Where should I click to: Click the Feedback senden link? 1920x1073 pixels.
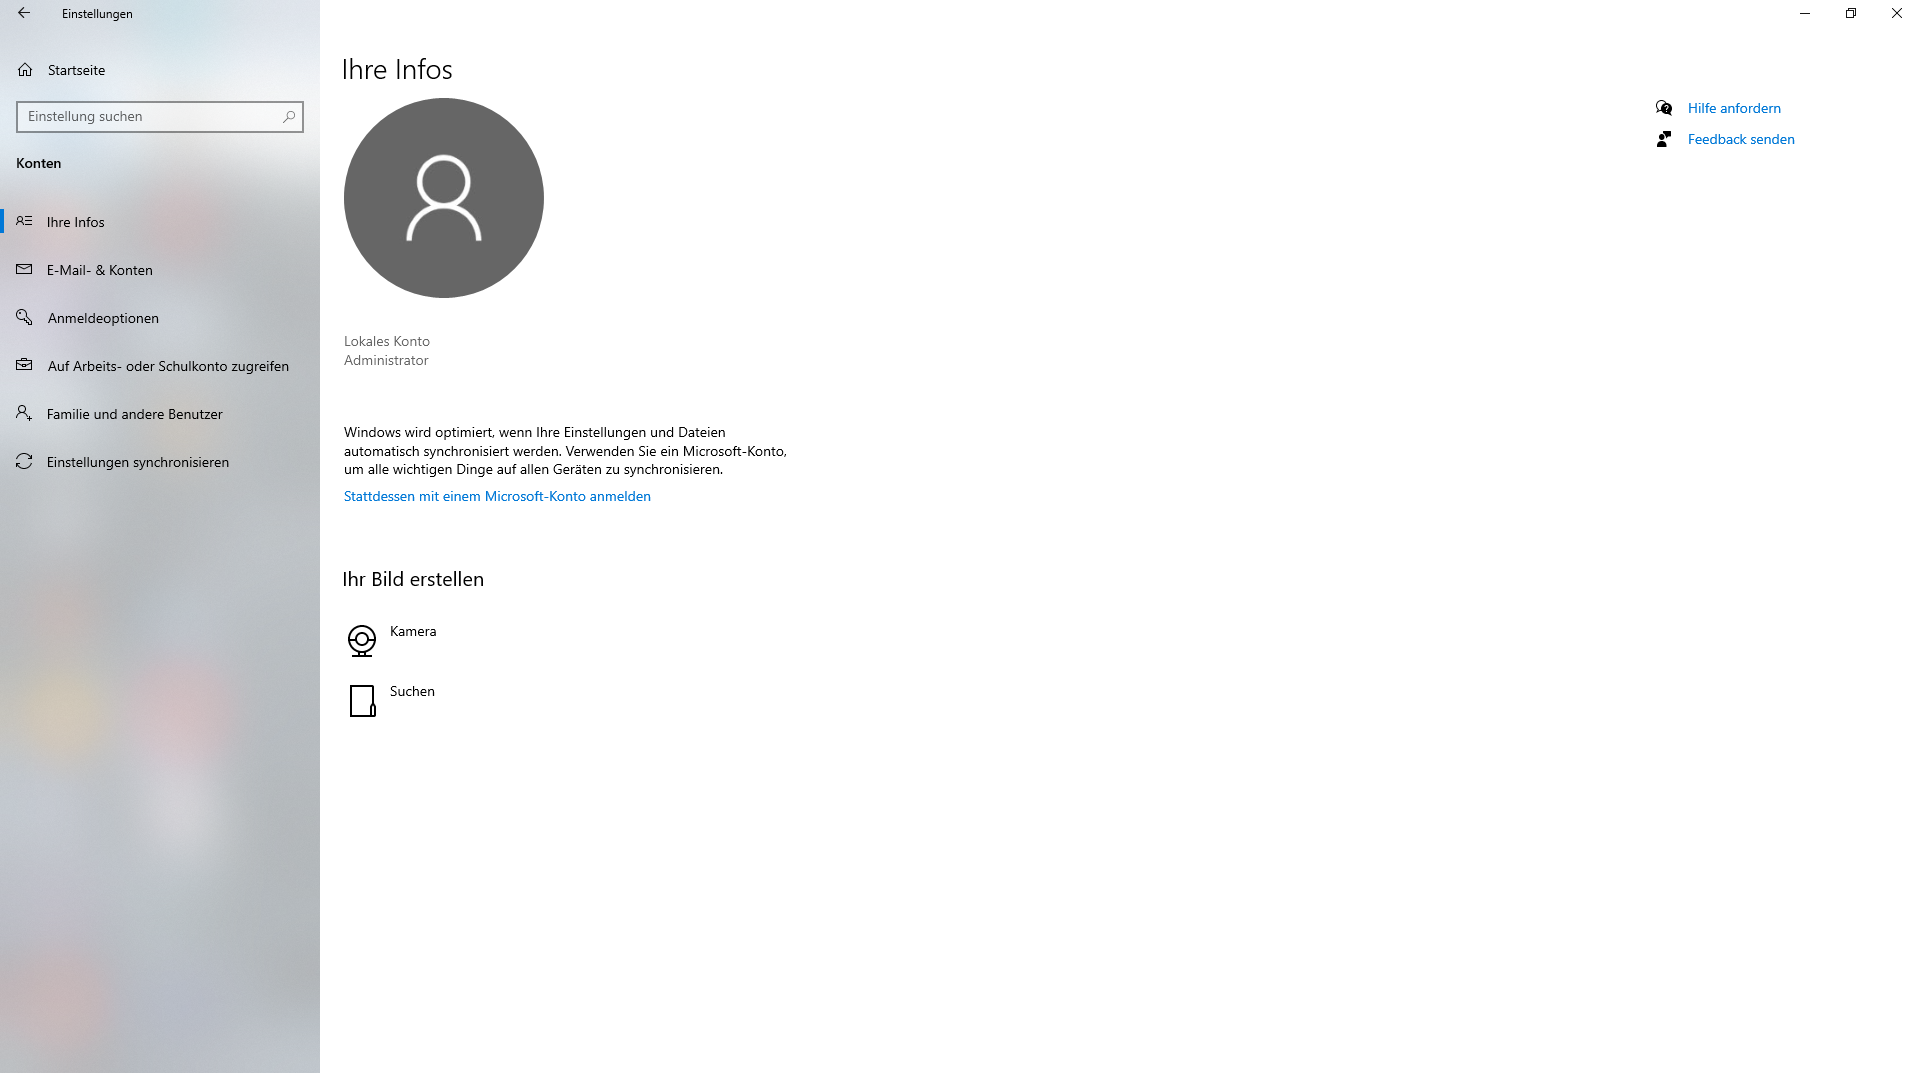pos(1741,139)
